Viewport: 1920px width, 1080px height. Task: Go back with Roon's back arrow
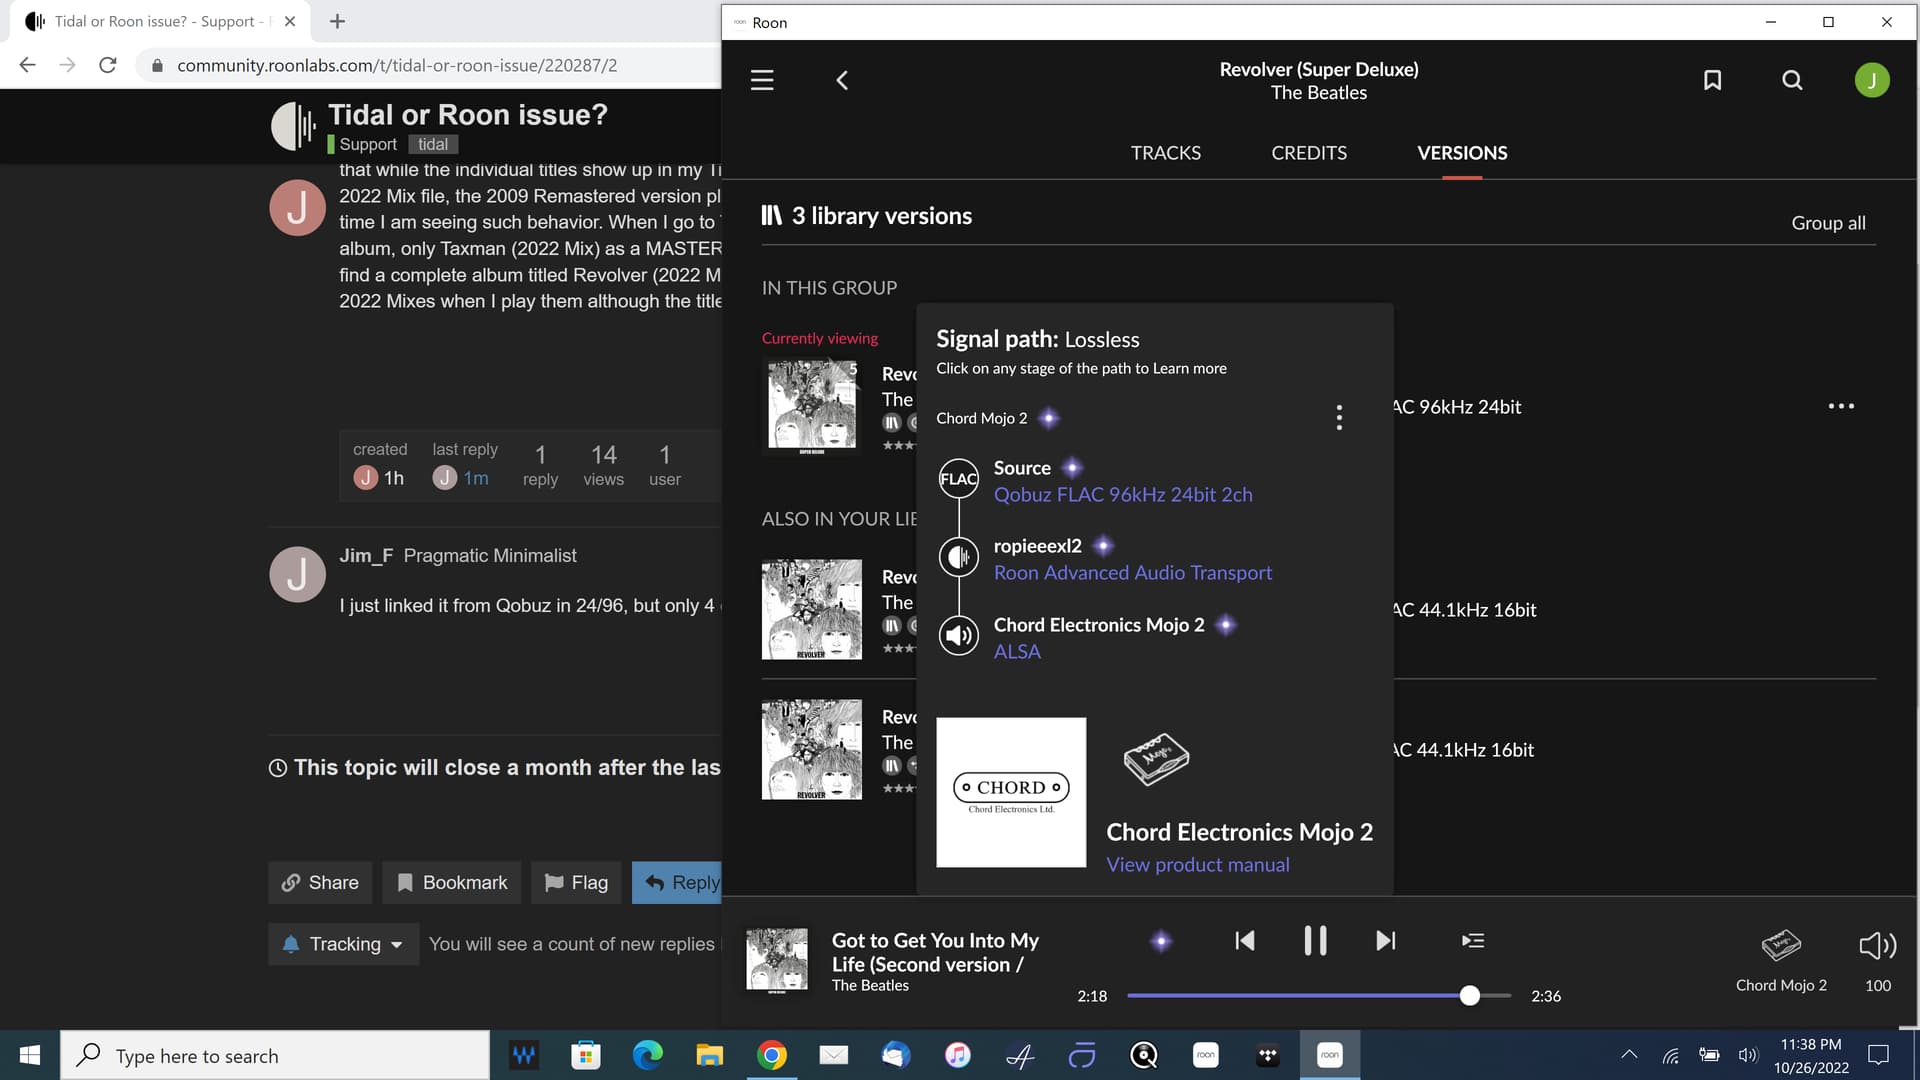842,80
